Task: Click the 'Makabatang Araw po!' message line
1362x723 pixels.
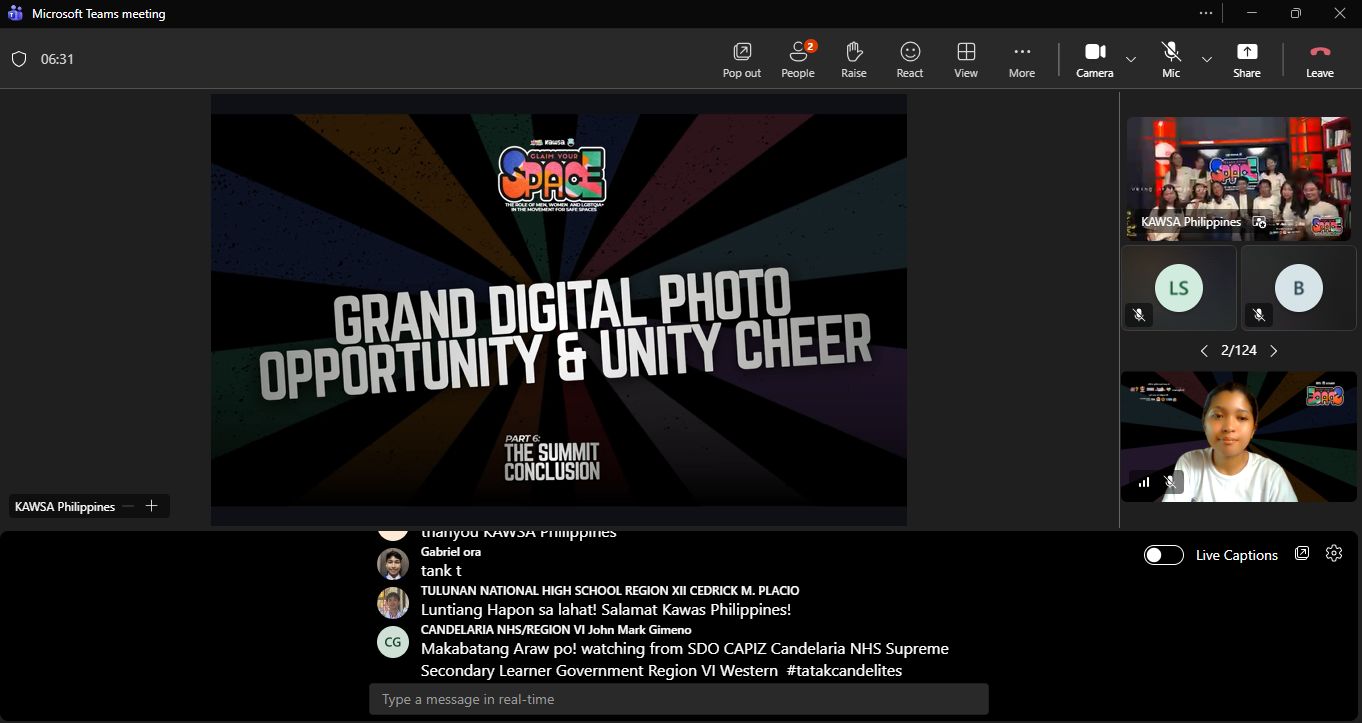Action: (685, 649)
